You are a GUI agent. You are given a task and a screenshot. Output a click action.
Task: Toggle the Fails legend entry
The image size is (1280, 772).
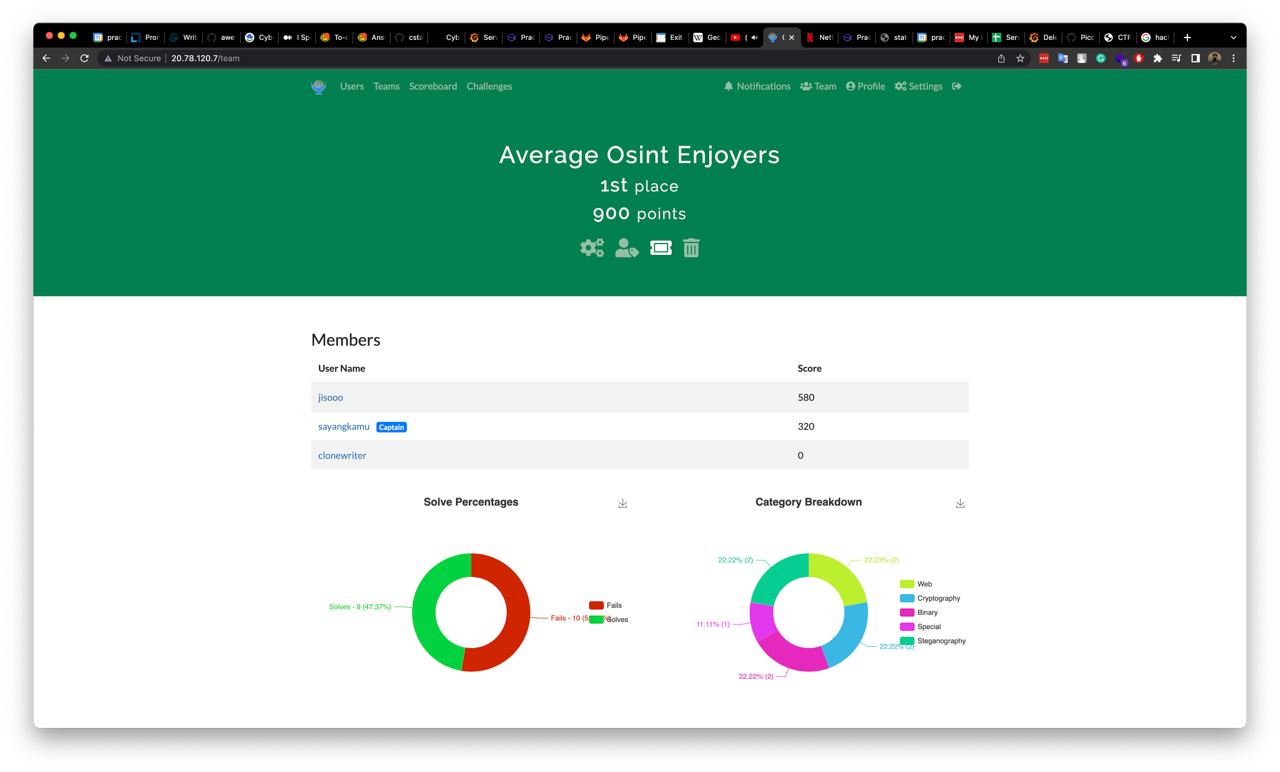pyautogui.click(x=605, y=605)
